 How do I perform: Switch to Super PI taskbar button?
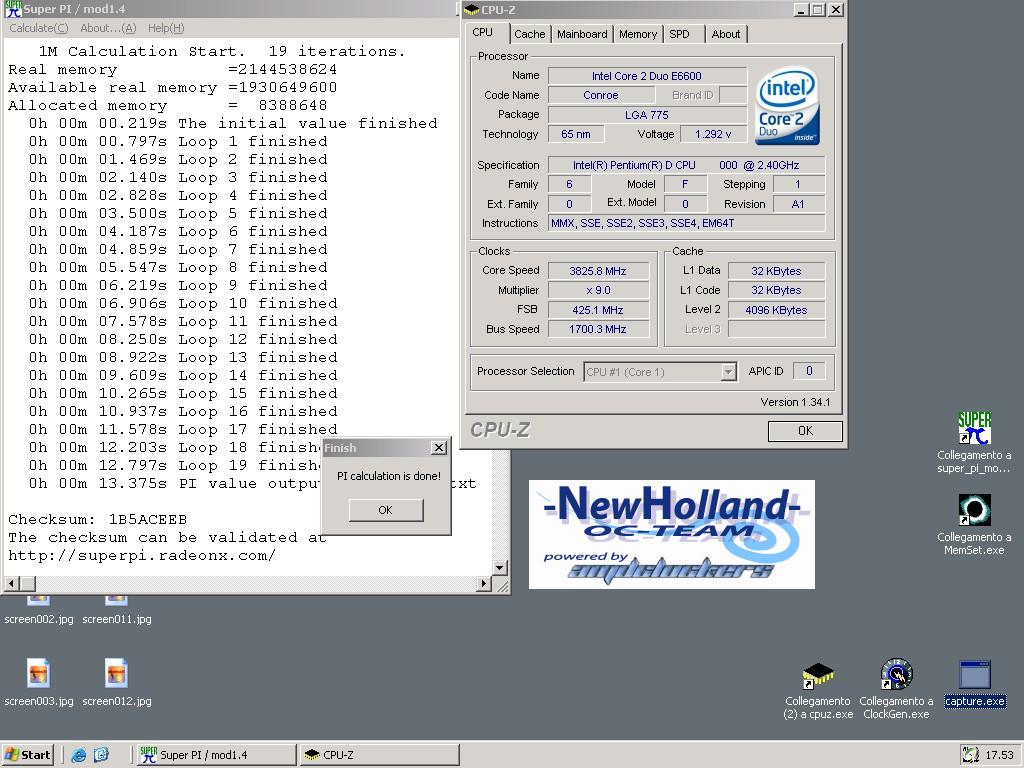tap(217, 755)
